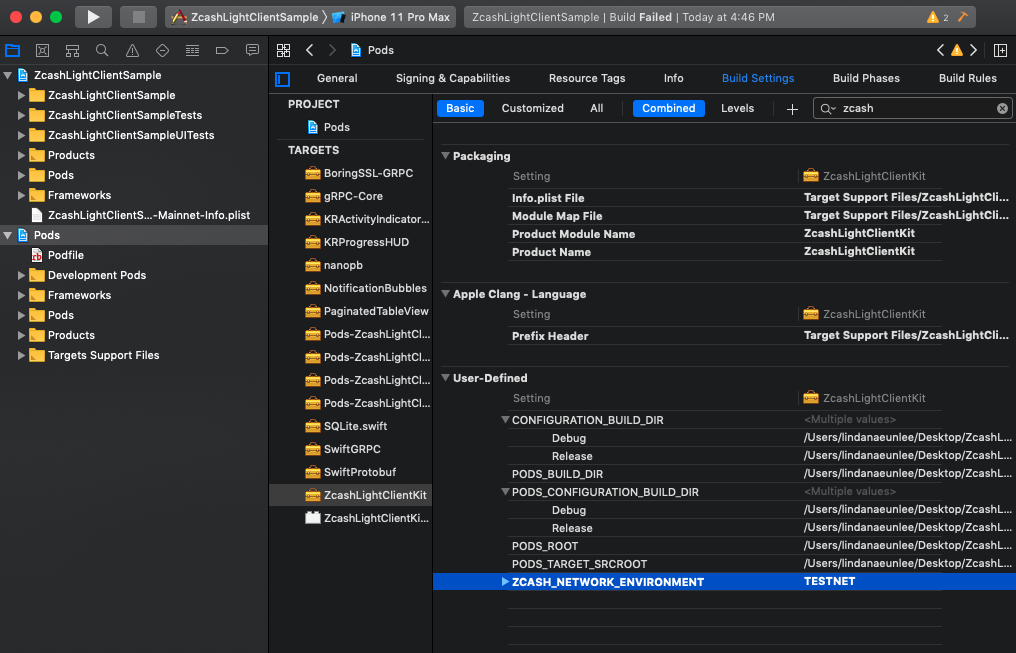Click the search field filter options magnifier
The height and width of the screenshot is (653, 1016).
click(x=827, y=109)
